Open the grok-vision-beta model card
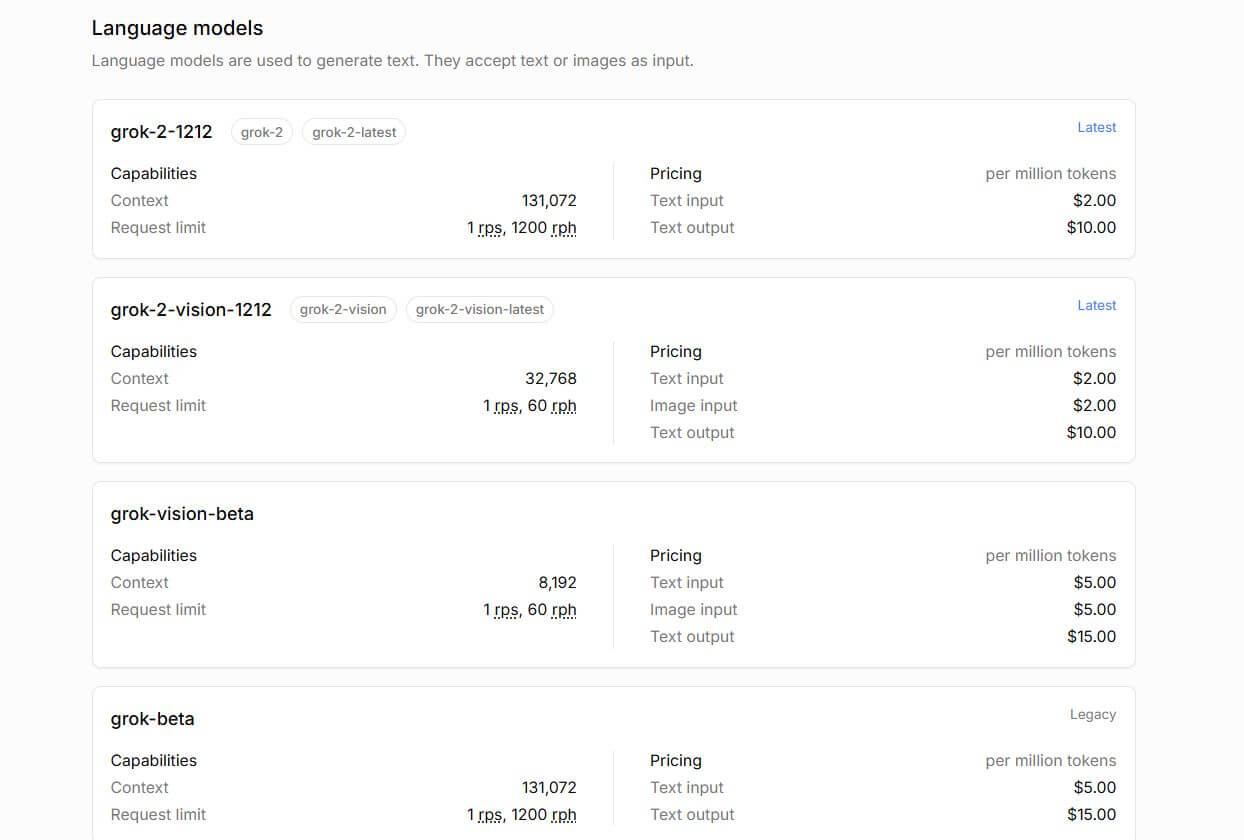Viewport: 1244px width, 840px height. (182, 513)
